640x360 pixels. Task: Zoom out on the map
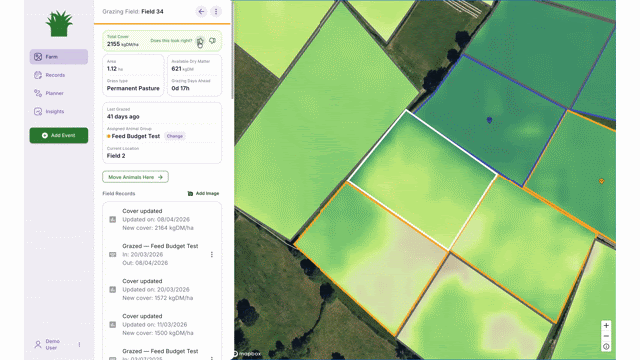pos(606,336)
